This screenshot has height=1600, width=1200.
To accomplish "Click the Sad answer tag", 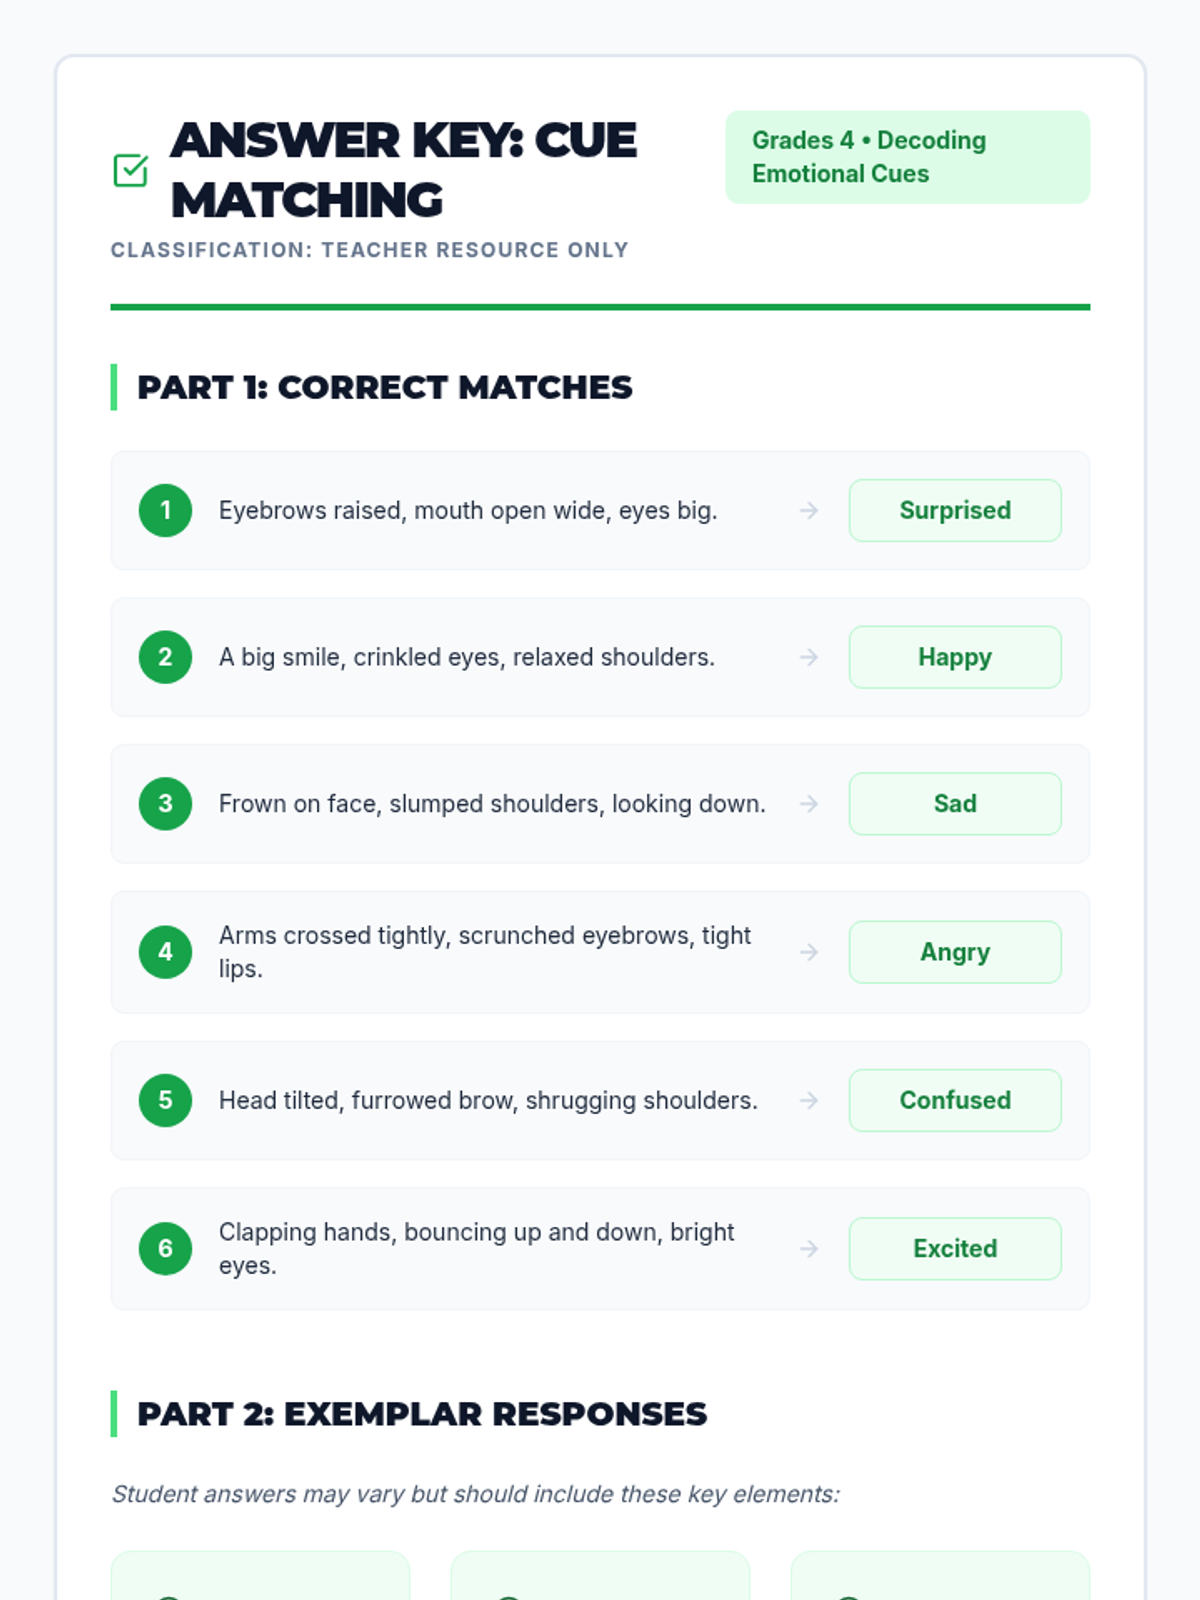I will pyautogui.click(x=955, y=804).
